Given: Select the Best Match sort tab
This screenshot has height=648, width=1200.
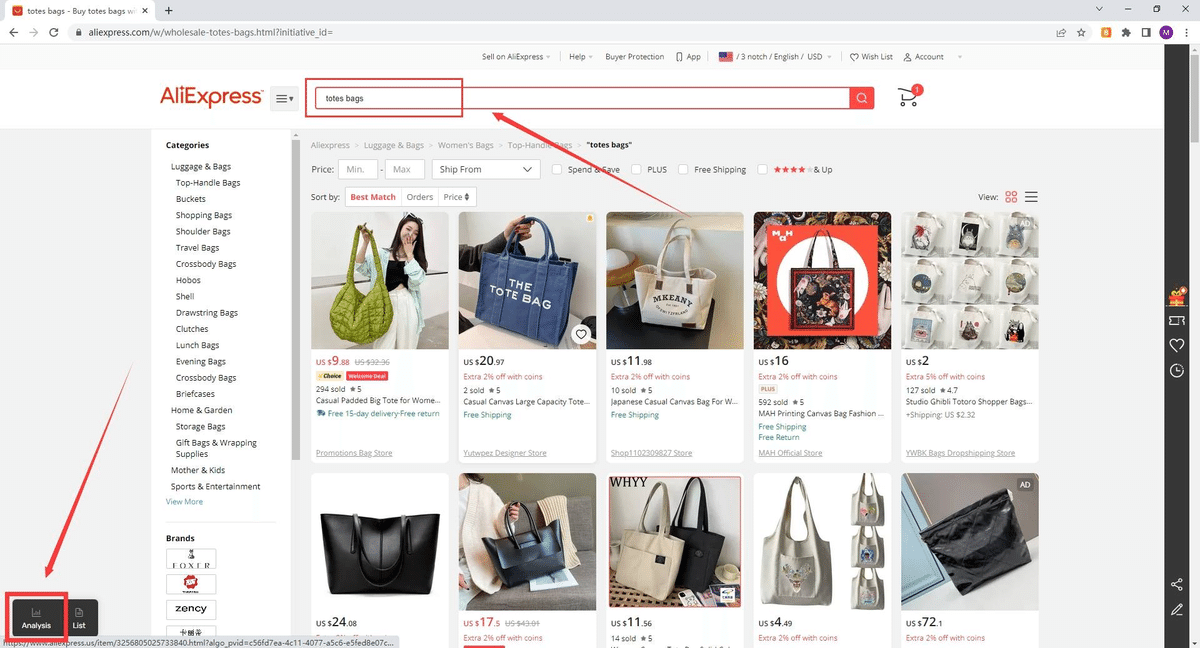Looking at the screenshot, I should click(x=372, y=197).
